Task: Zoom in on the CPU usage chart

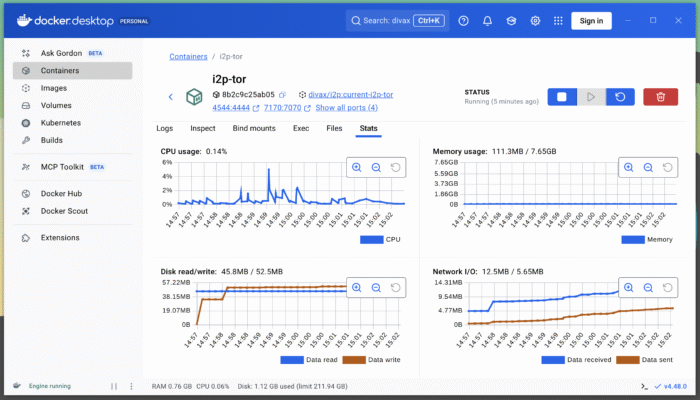Action: coord(356,168)
